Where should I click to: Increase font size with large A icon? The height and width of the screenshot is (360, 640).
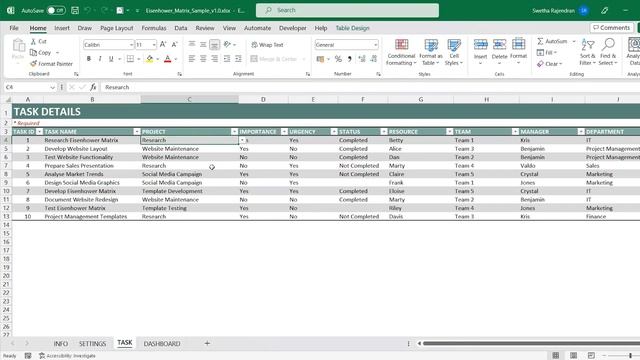163,44
